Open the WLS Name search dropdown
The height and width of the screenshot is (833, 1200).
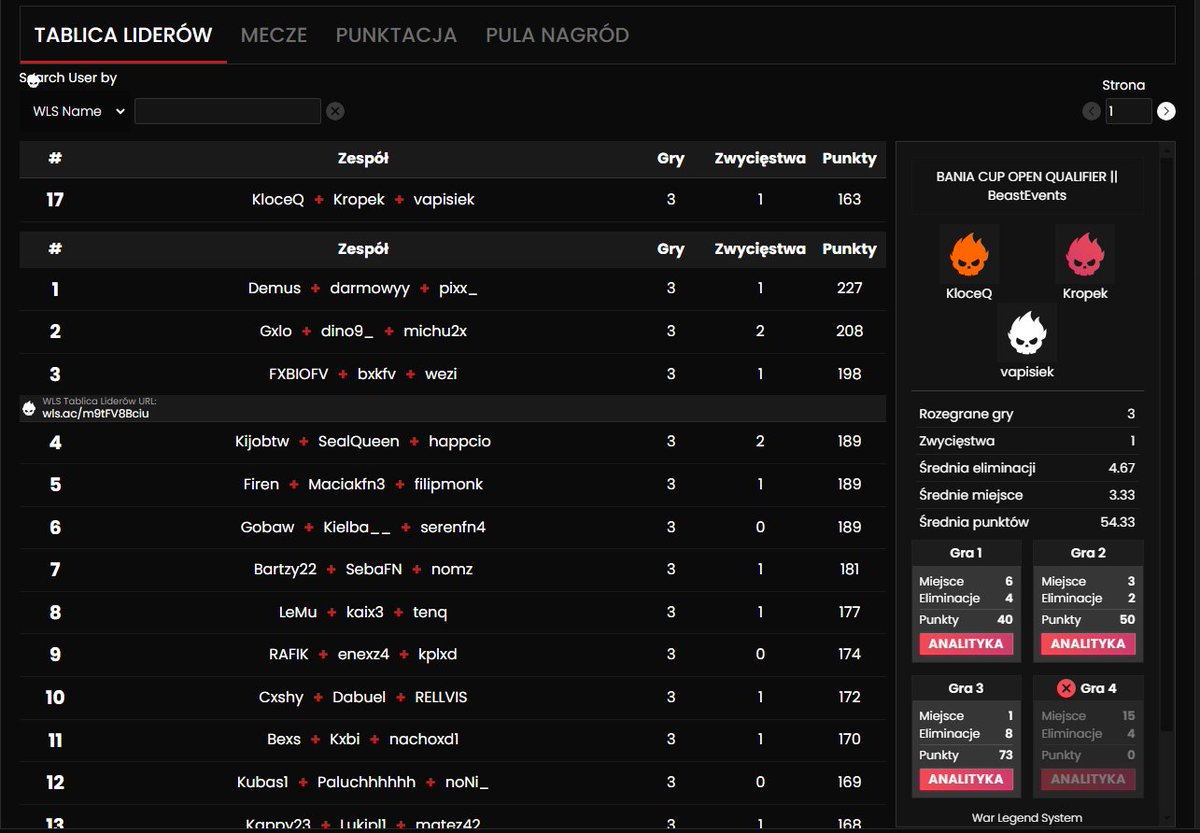pyautogui.click(x=76, y=111)
